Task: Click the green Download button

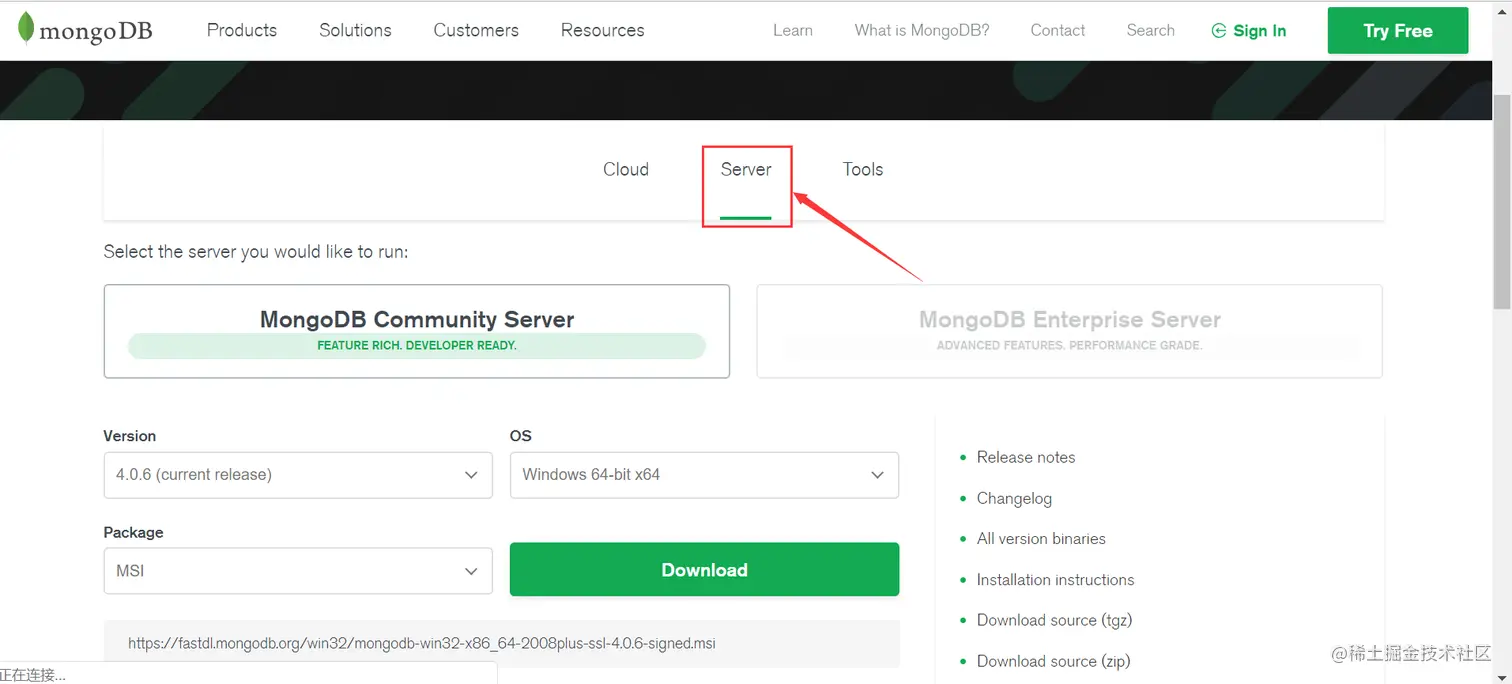Action: pos(704,570)
